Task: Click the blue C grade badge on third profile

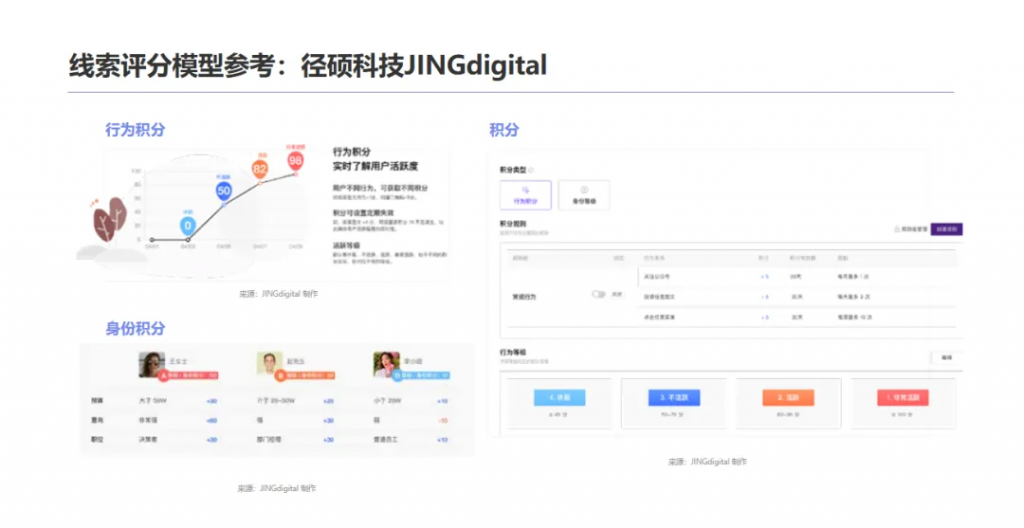Action: 421,375
